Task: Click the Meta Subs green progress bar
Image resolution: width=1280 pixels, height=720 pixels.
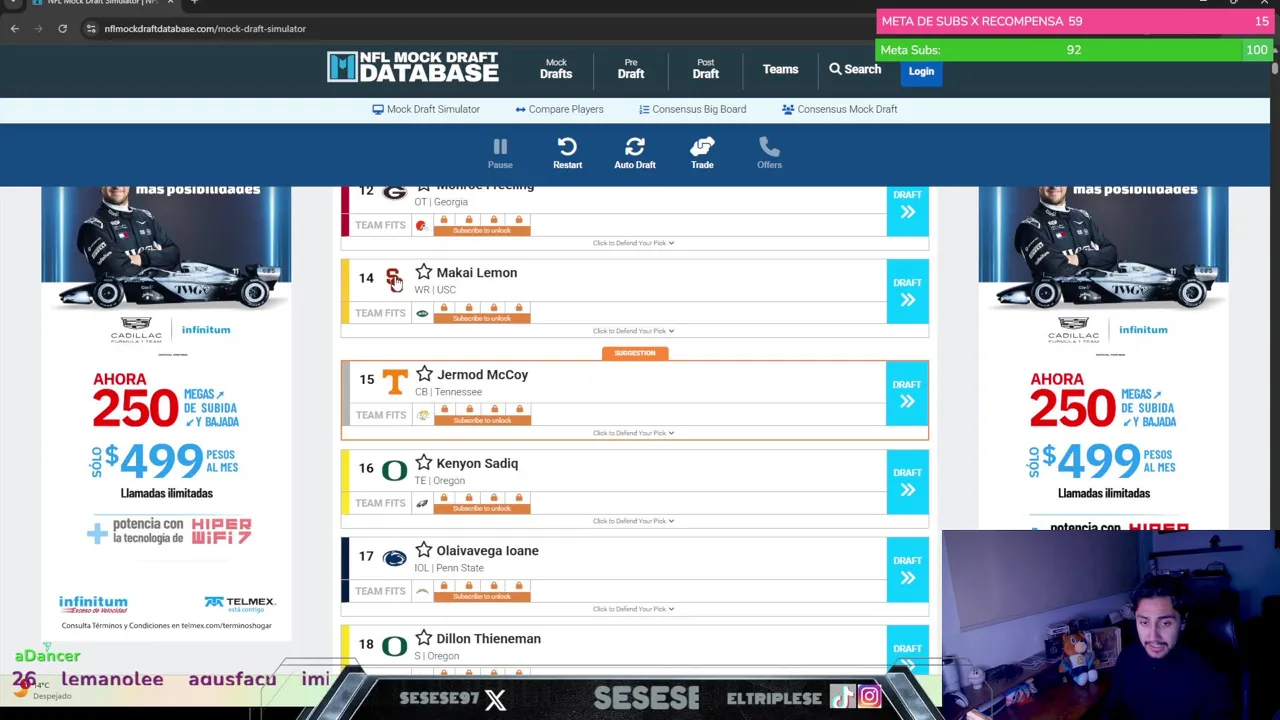Action: click(x=1073, y=50)
